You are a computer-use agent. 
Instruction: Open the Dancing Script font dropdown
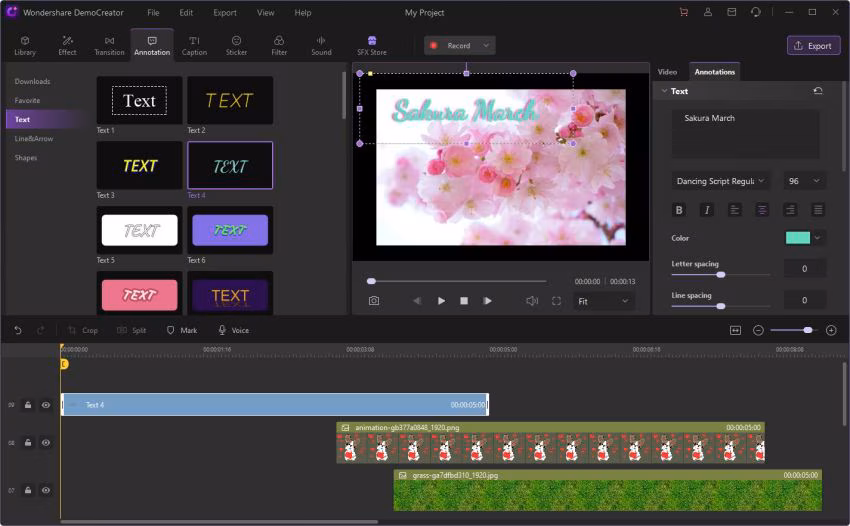pos(720,181)
